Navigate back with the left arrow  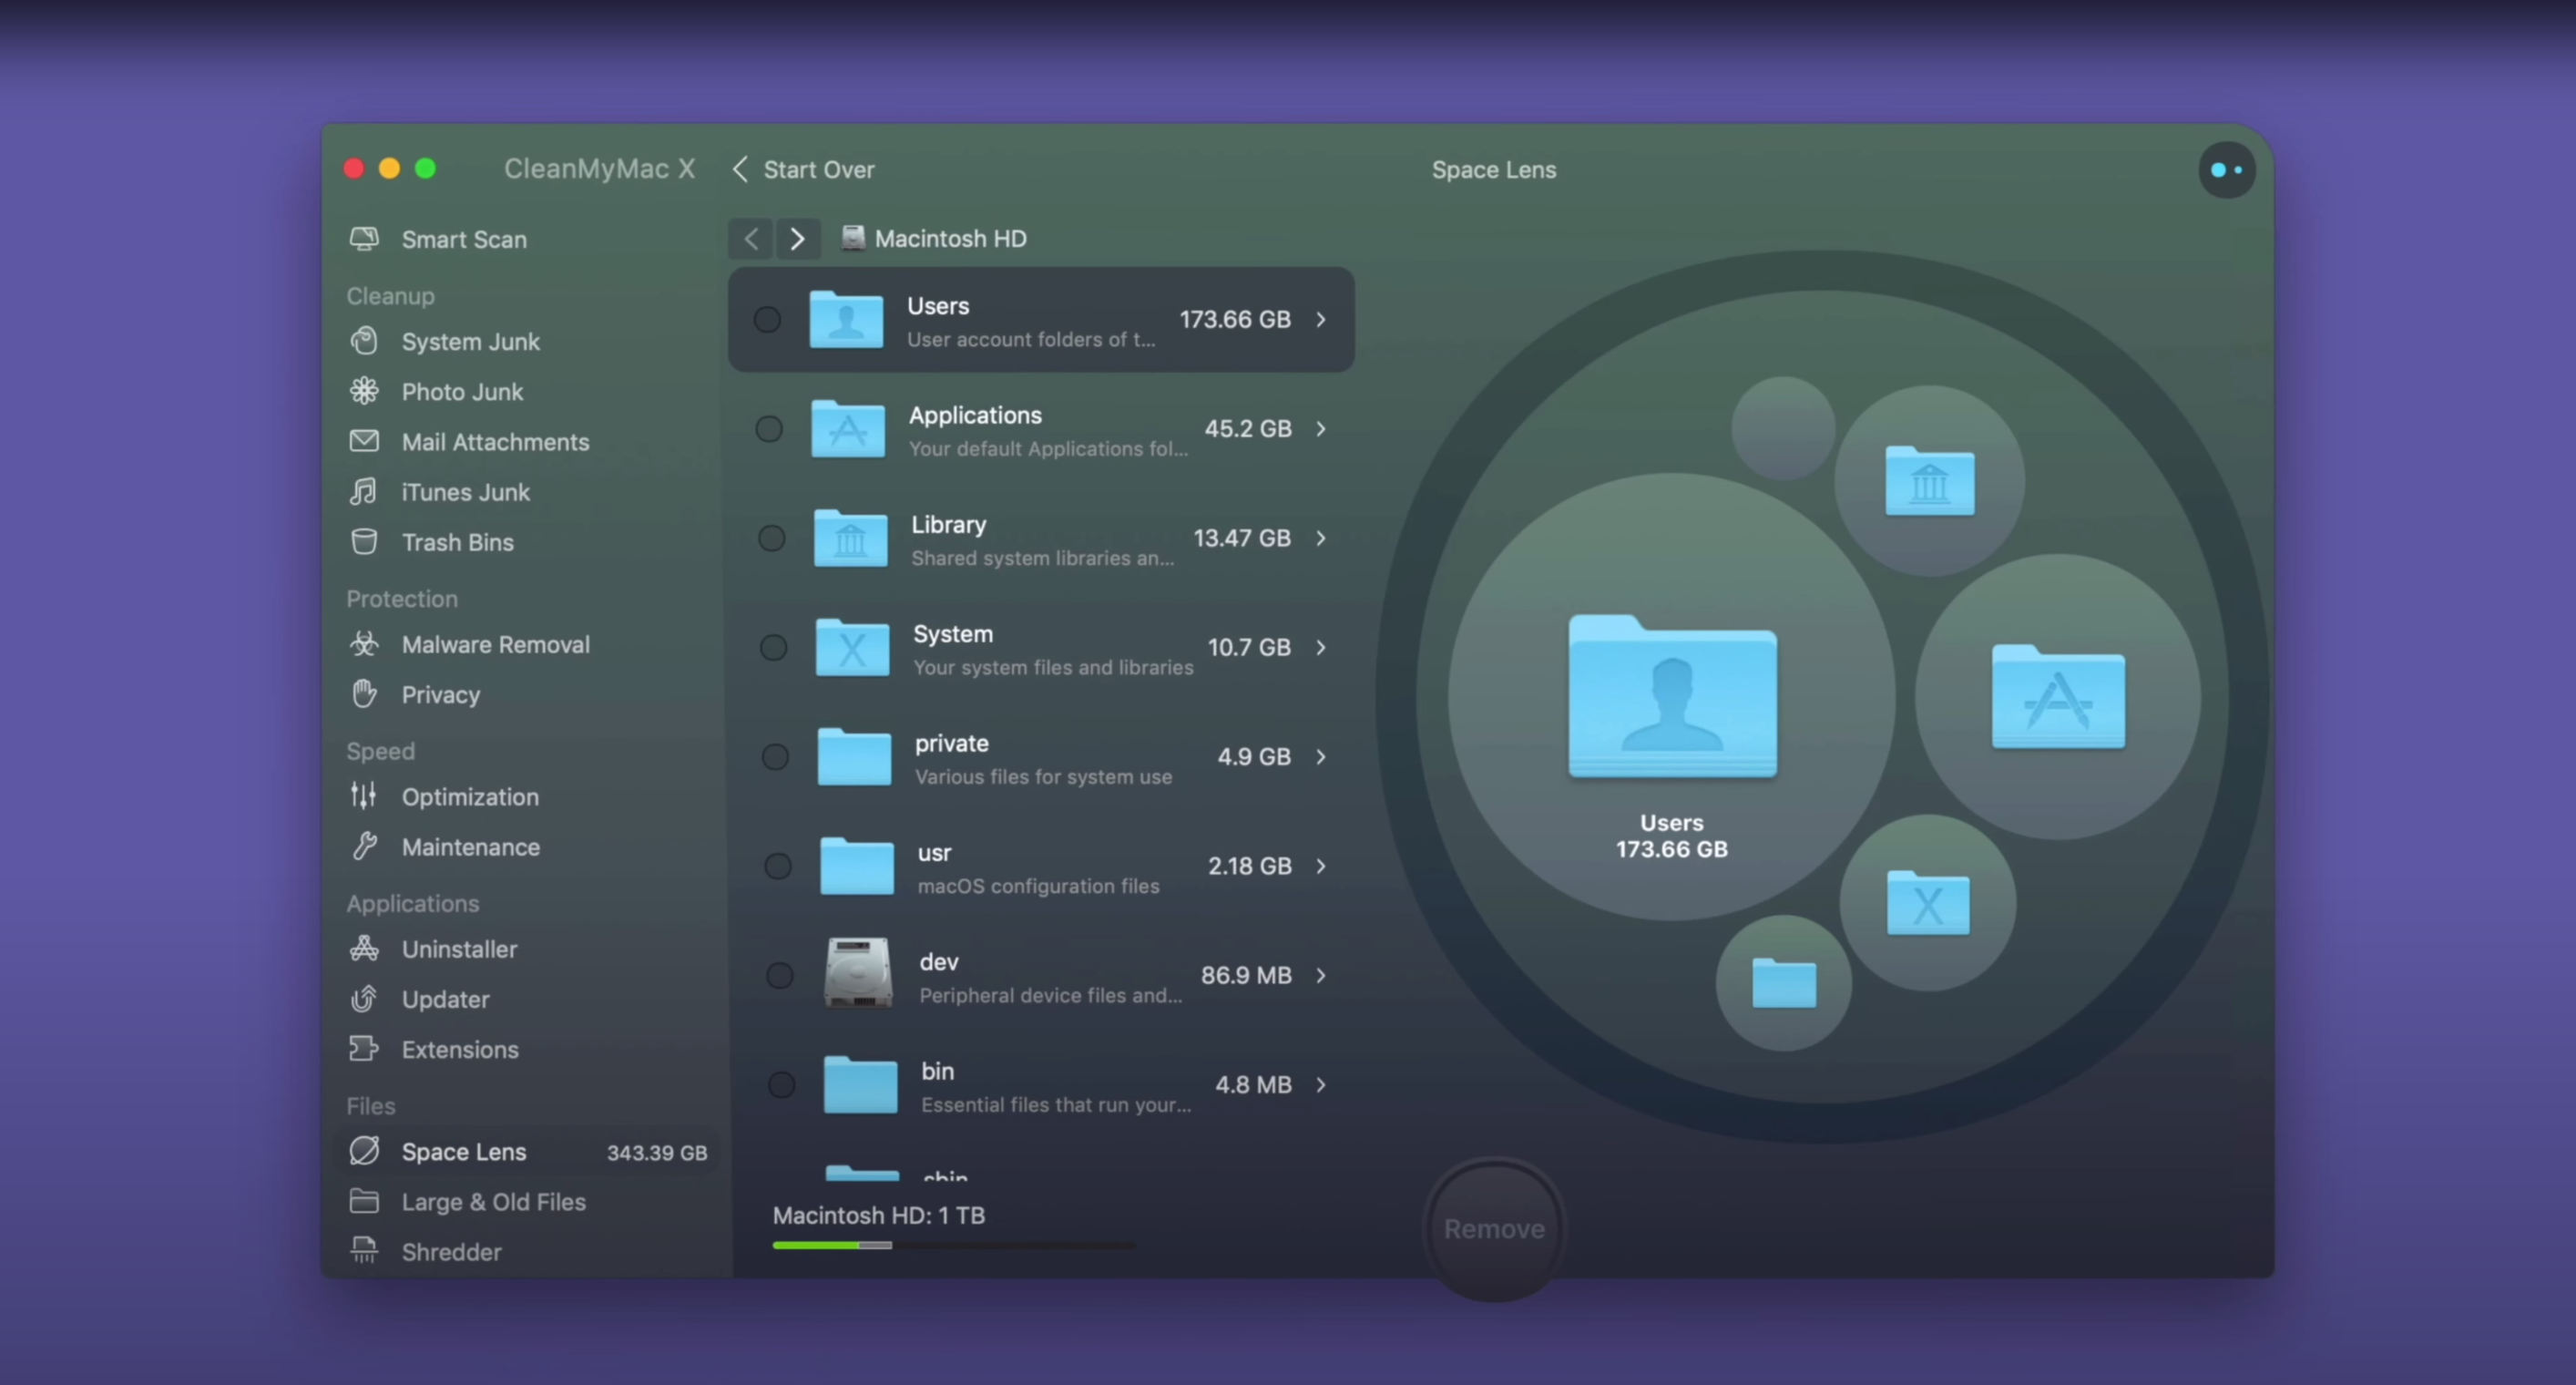coord(750,238)
